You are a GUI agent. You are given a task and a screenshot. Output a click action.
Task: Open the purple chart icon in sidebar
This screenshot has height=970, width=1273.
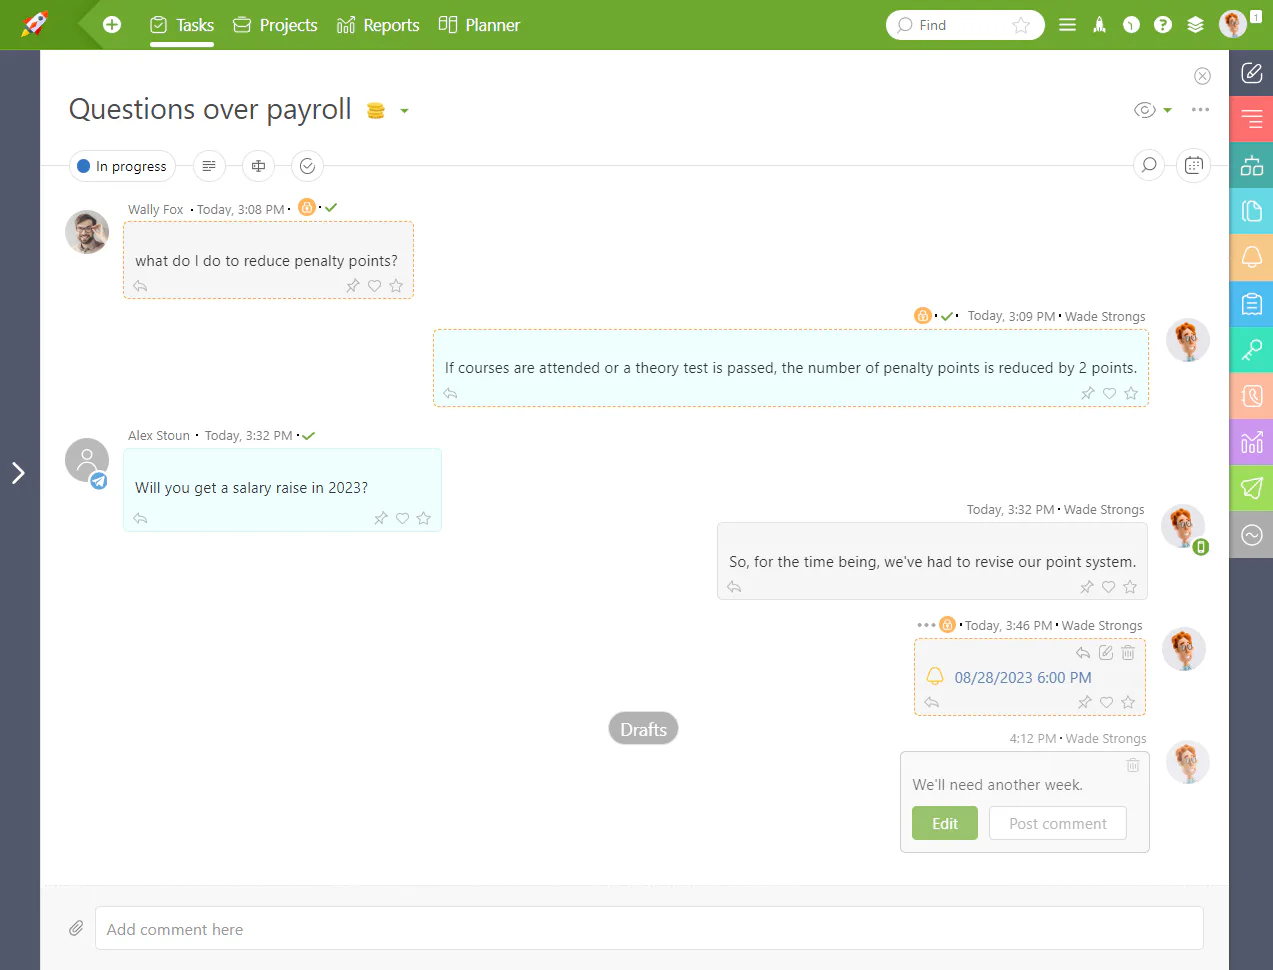coord(1251,442)
